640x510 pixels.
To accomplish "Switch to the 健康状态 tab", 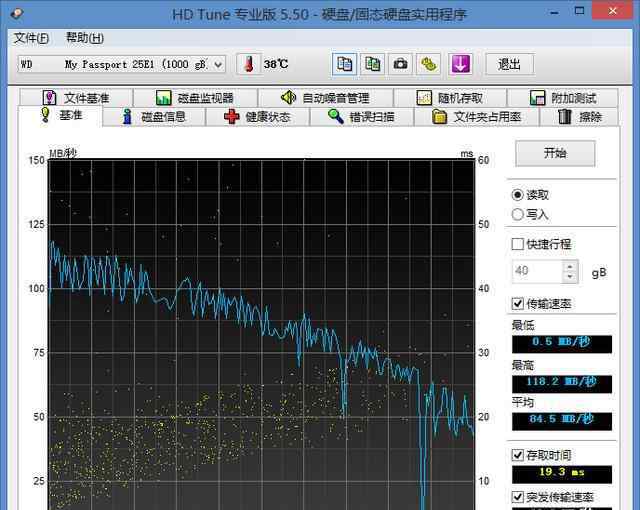I will click(x=258, y=117).
